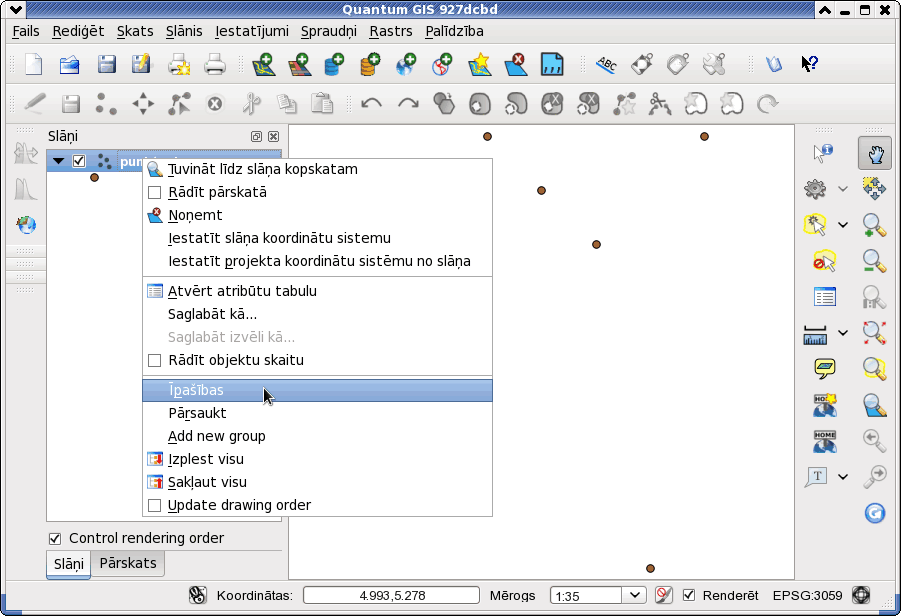This screenshot has height=616, width=901.
Task: Toggle extents and mouse position display icon
Action: [198, 595]
